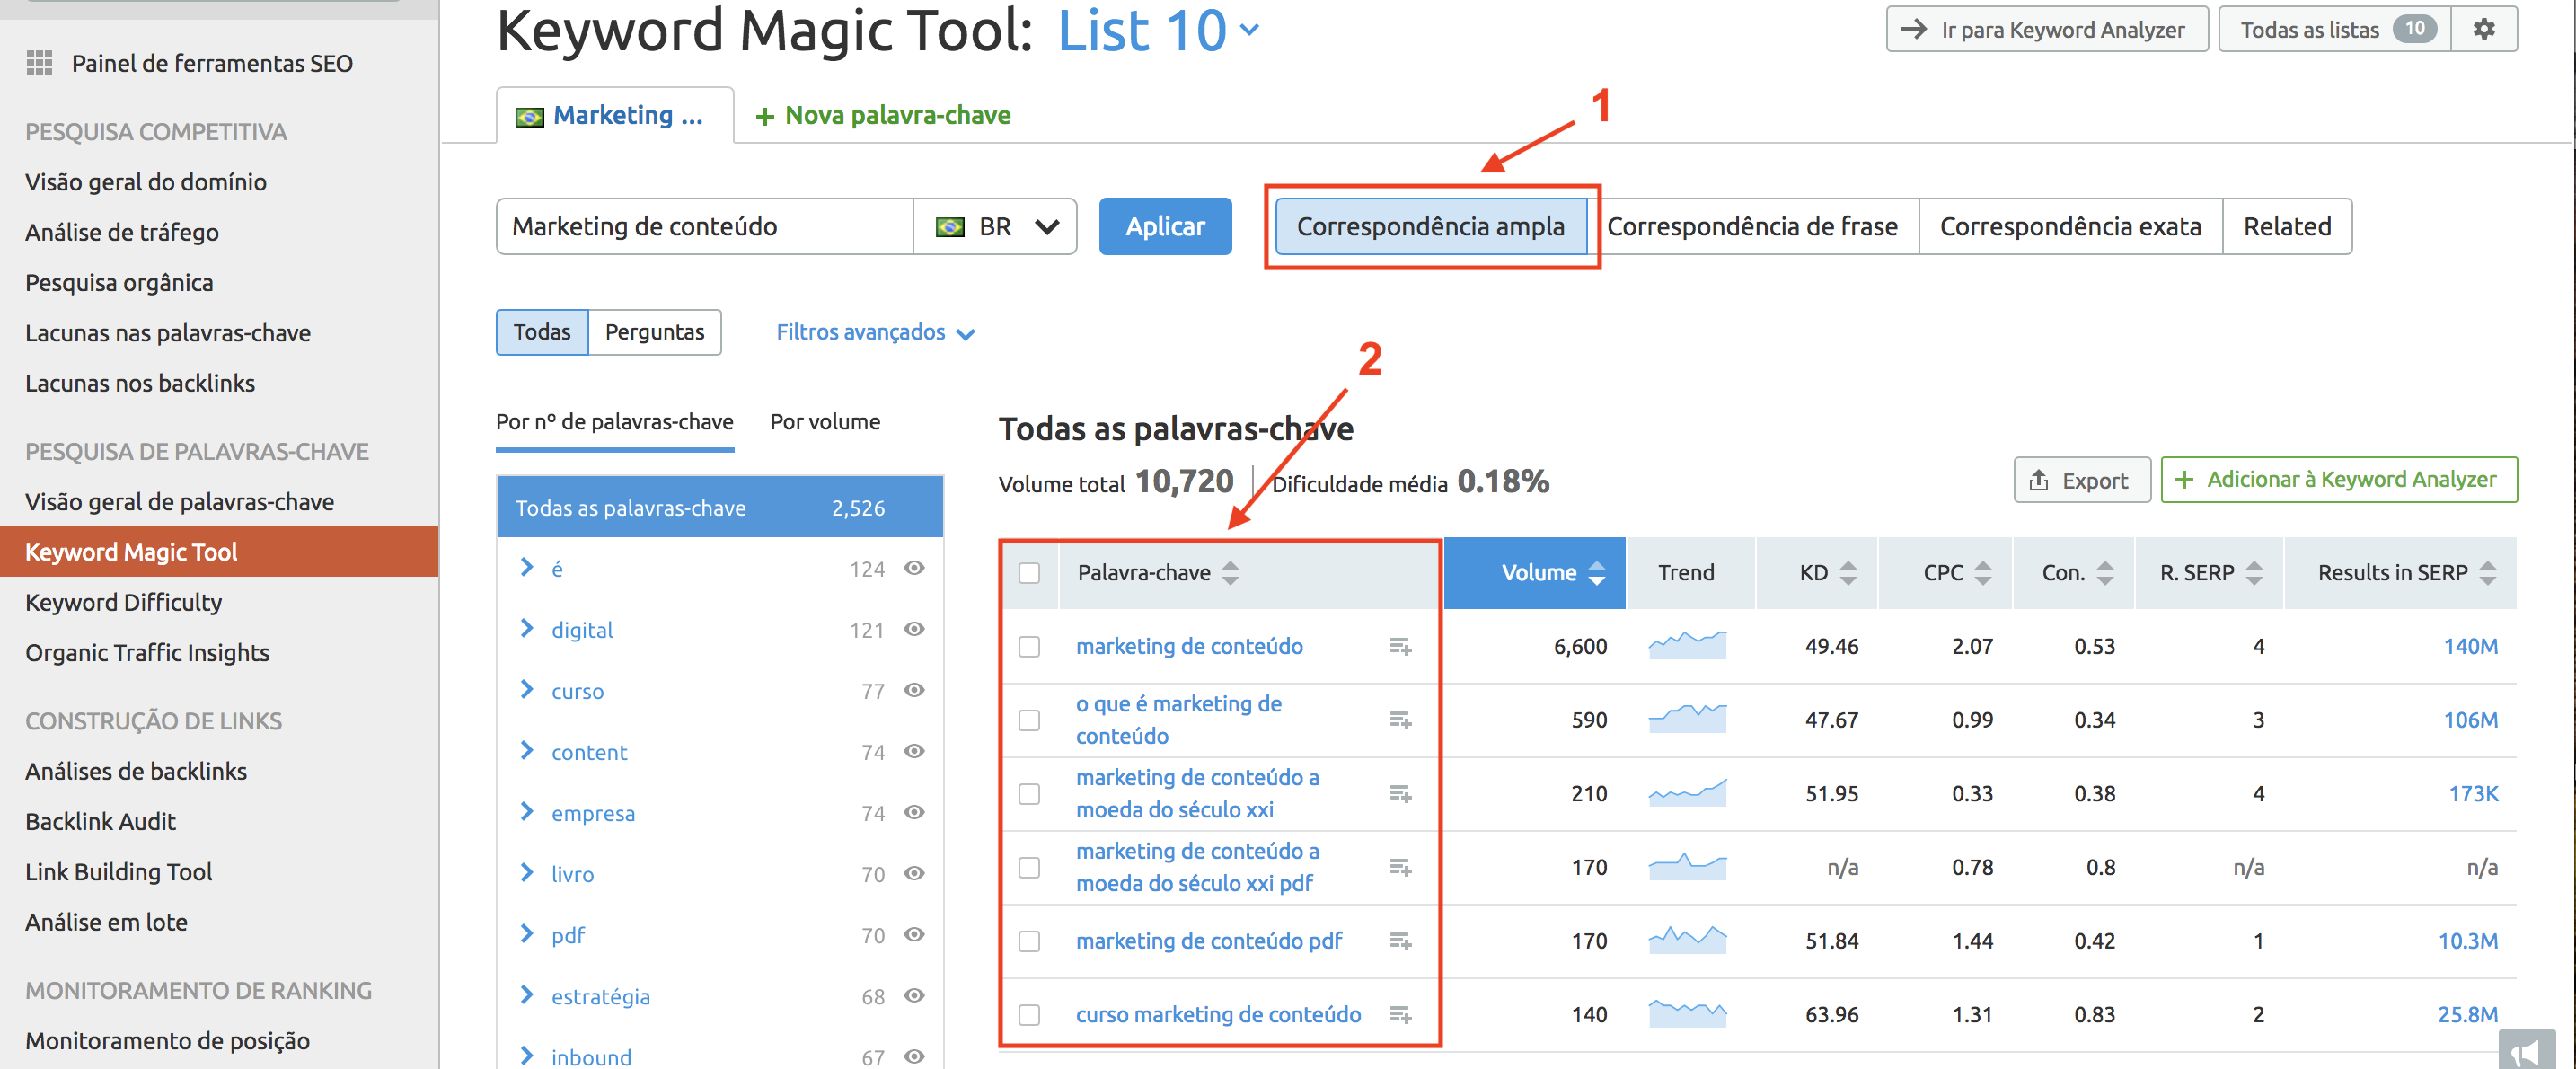This screenshot has height=1069, width=2576.
Task: Sort by Con. column arrows
Action: pos(2105,573)
